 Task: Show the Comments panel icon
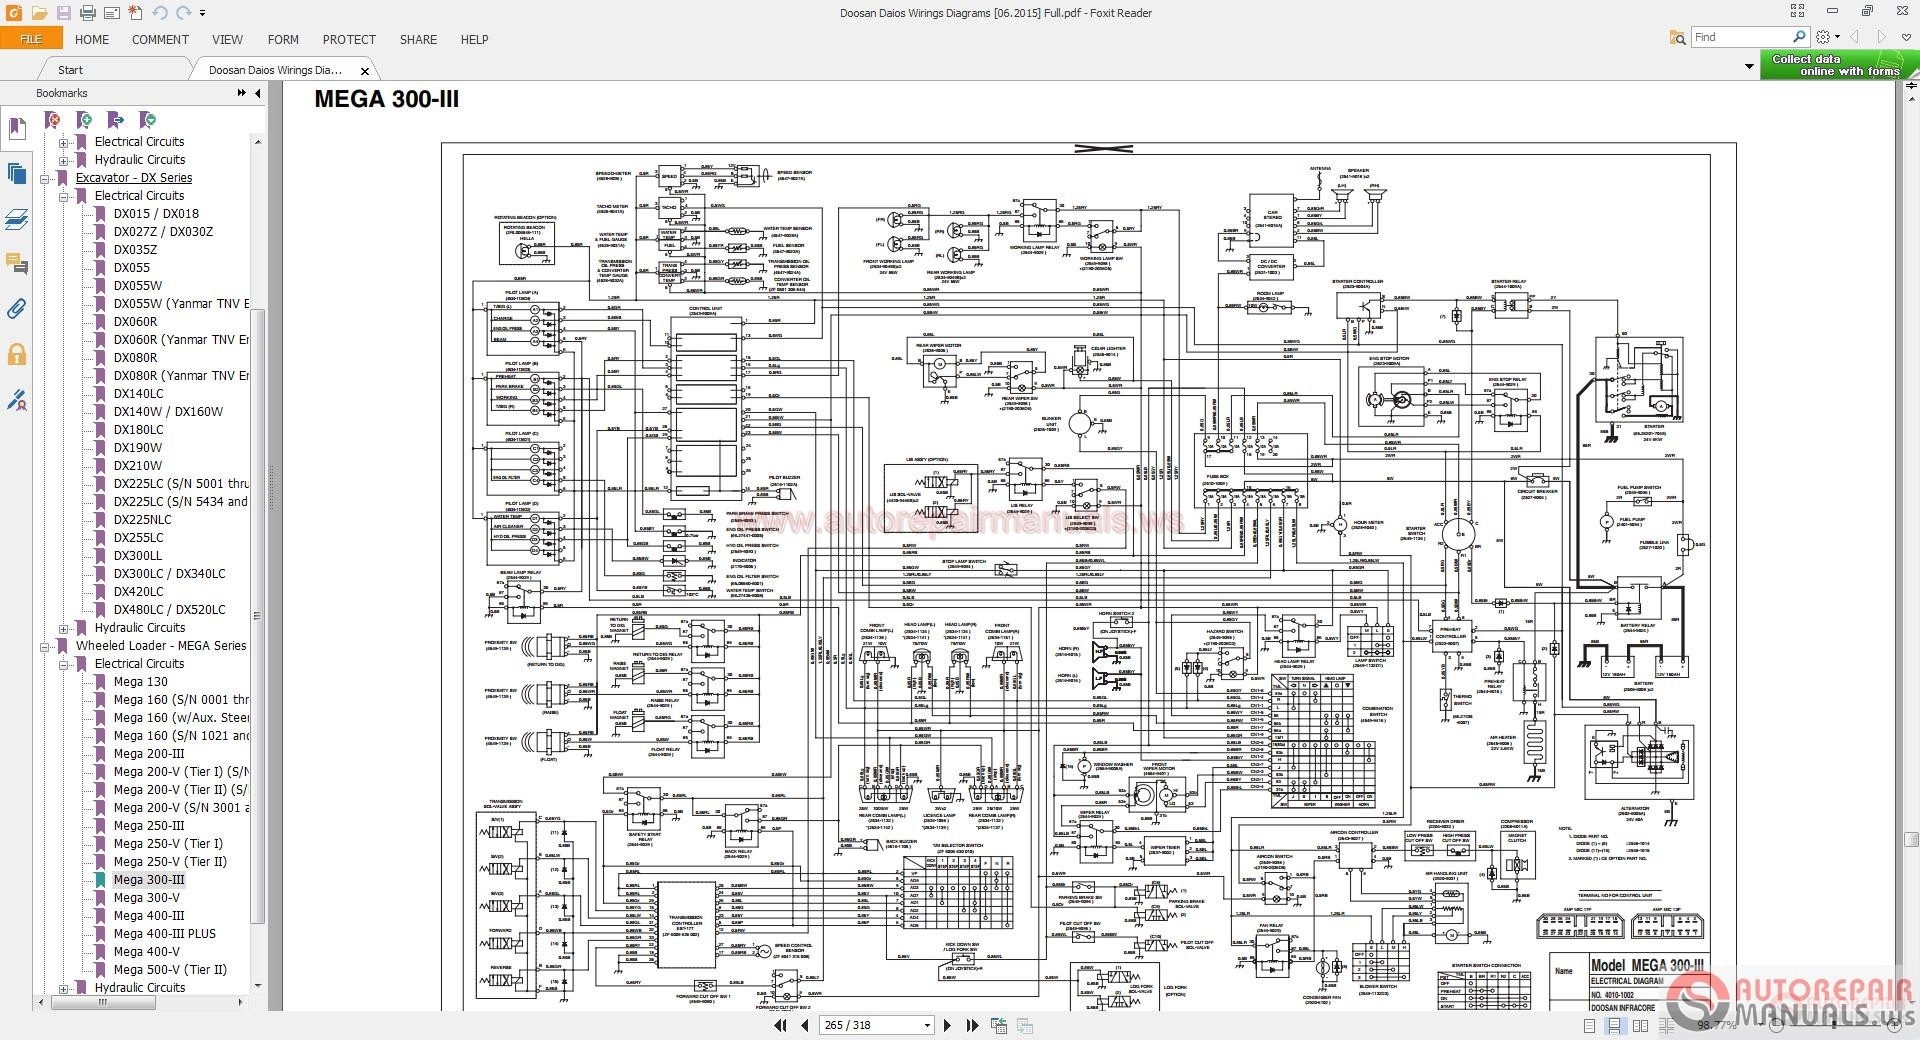point(17,263)
